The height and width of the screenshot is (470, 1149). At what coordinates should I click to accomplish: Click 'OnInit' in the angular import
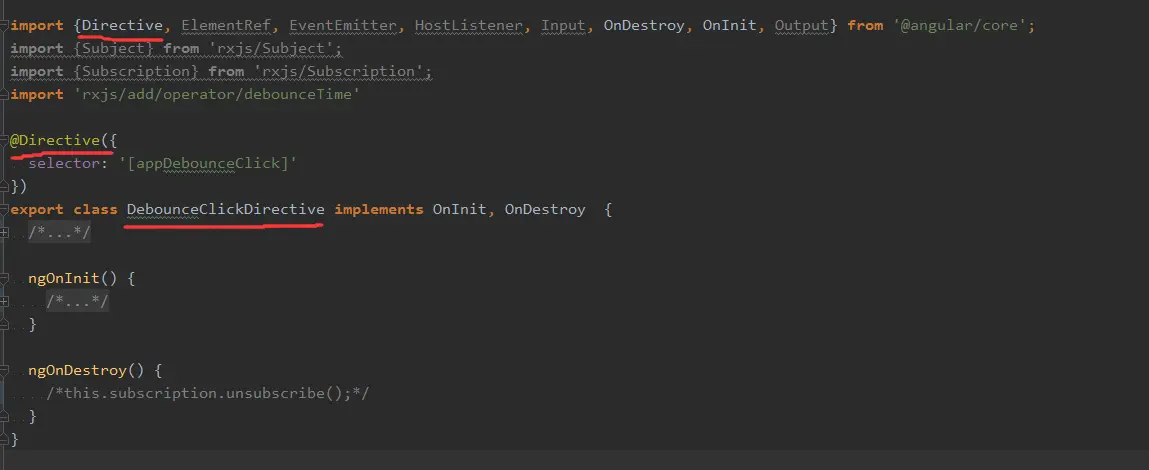point(729,26)
